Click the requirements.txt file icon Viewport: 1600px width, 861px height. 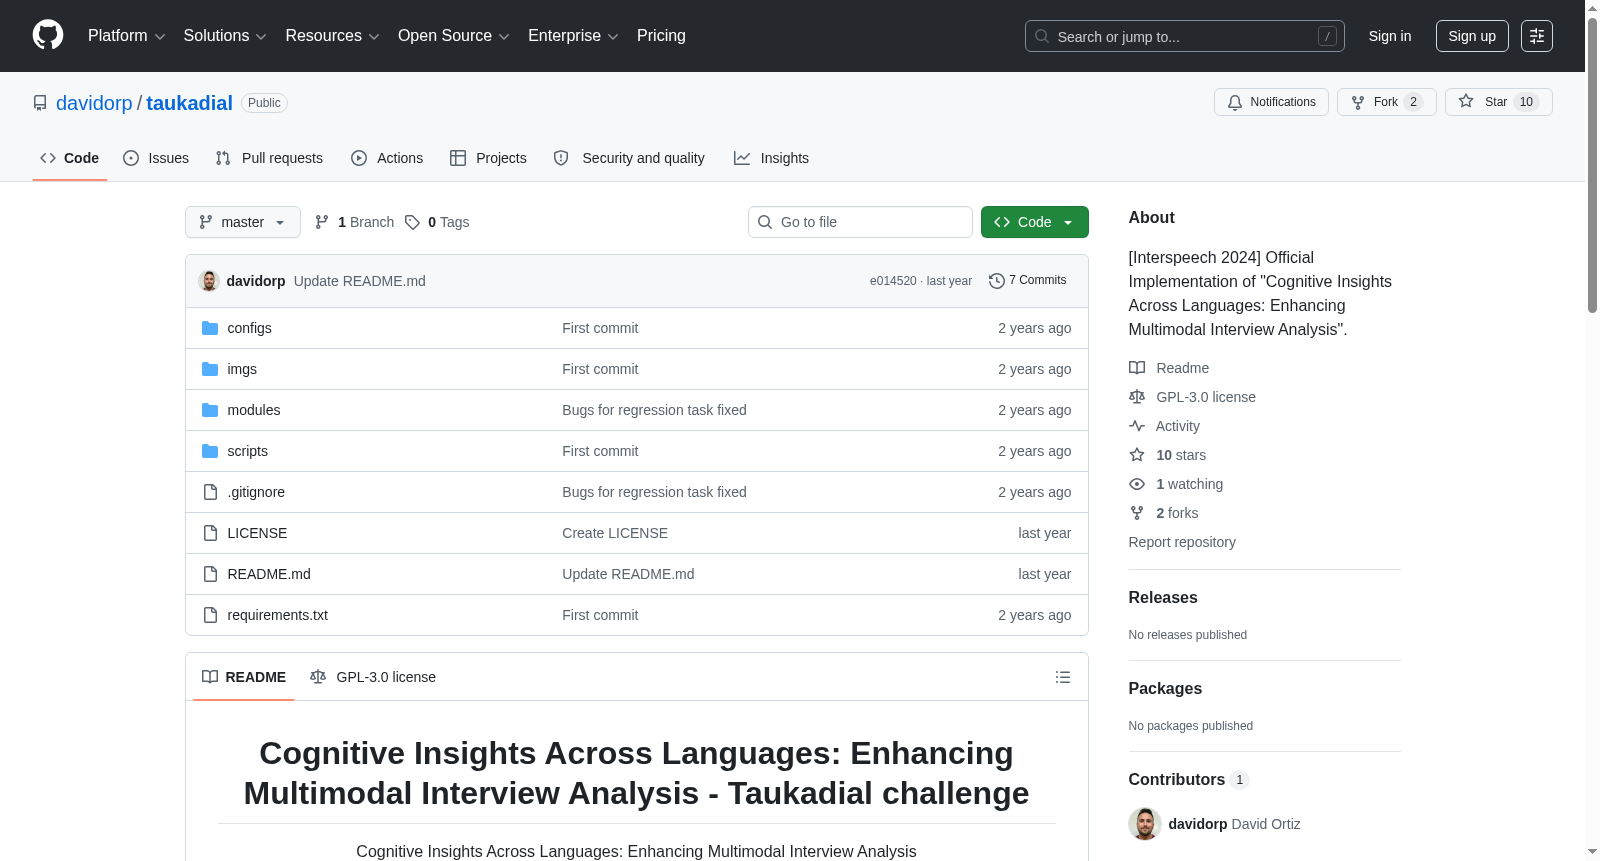[x=210, y=615]
